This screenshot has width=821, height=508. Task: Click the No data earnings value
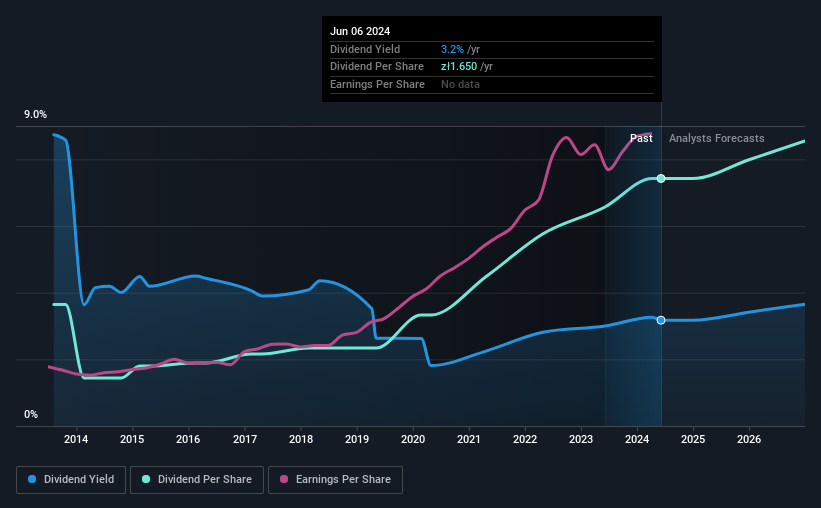460,84
